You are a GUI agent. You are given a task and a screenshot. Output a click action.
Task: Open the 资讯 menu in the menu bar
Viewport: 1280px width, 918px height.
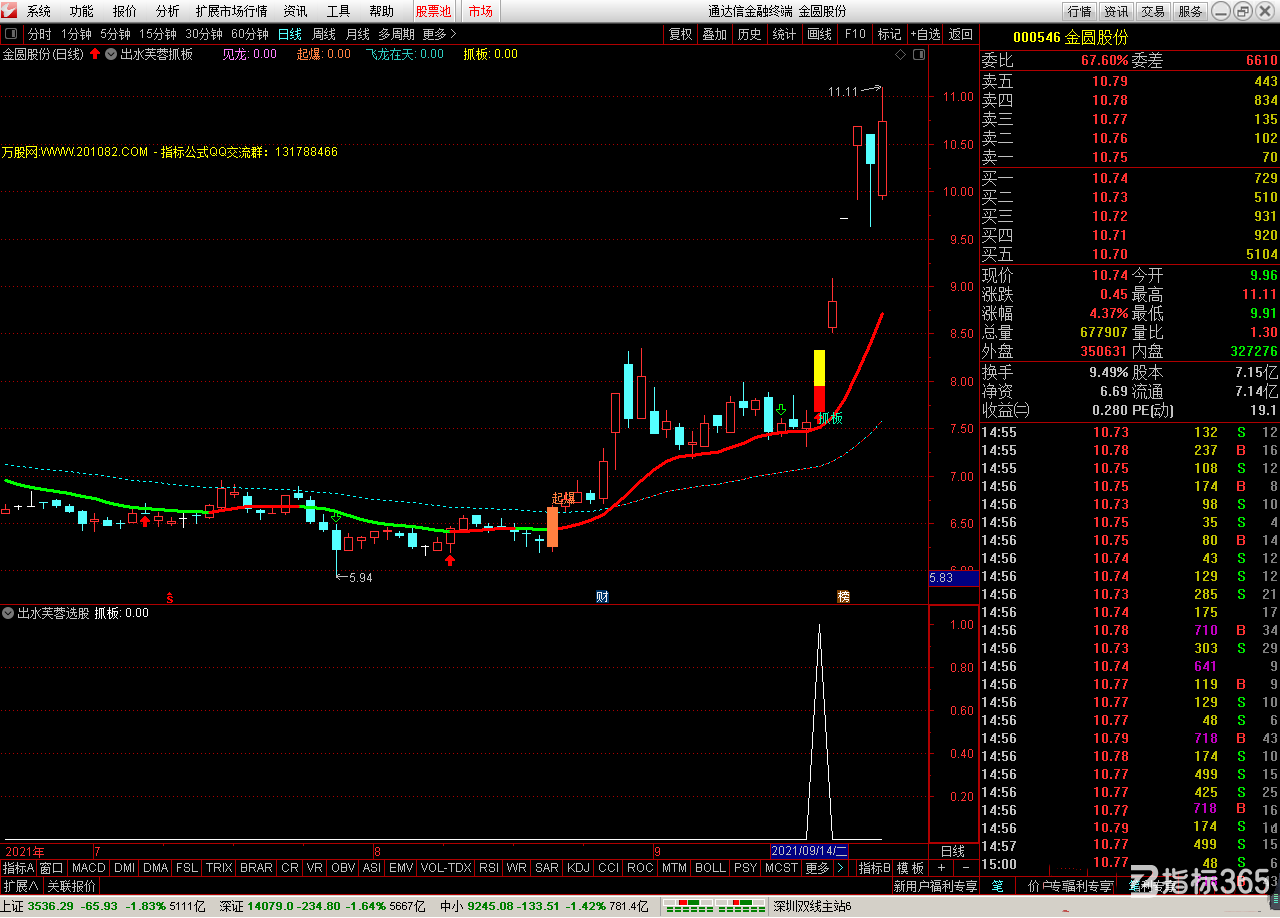click(295, 11)
